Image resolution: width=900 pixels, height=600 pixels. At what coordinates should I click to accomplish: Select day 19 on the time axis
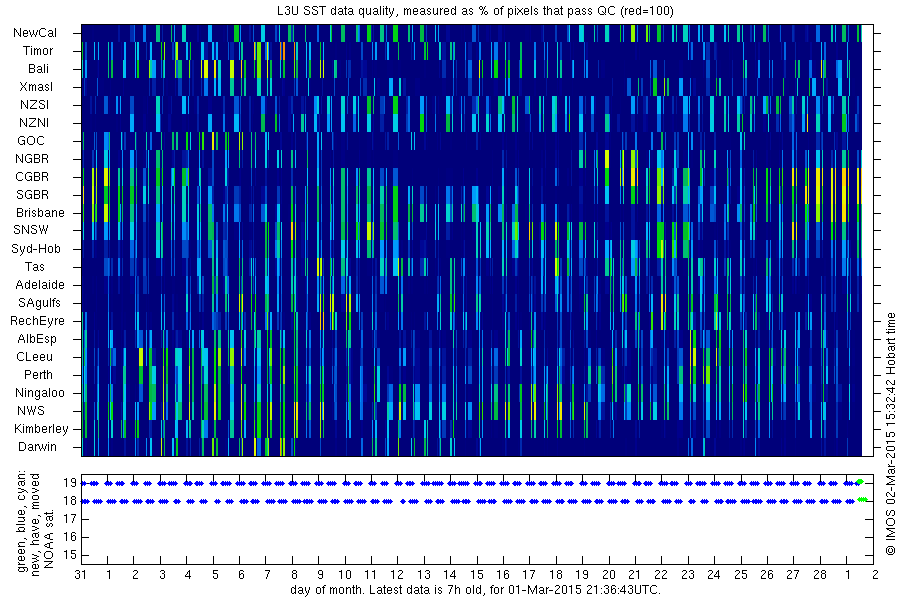582,575
